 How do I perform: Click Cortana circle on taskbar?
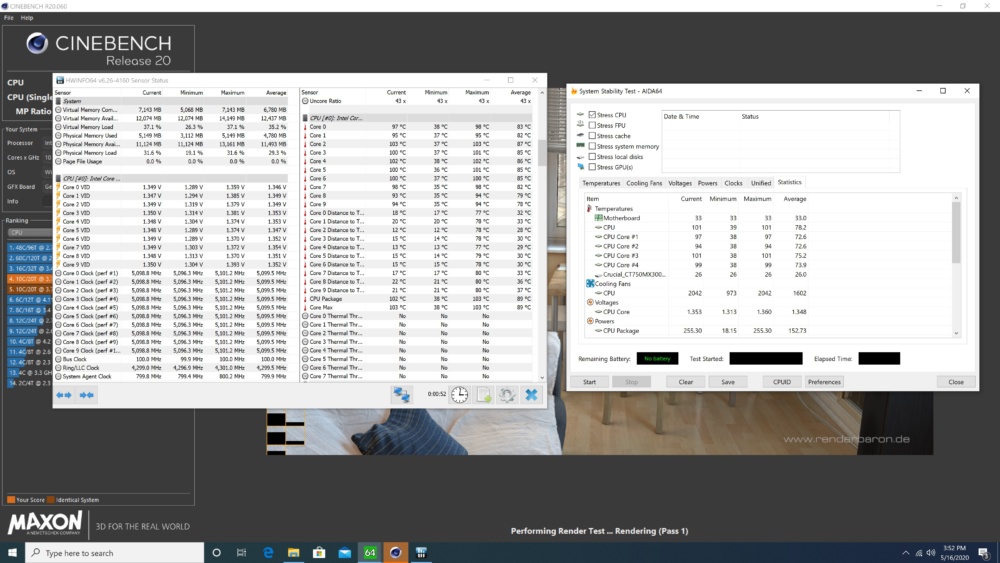click(216, 553)
